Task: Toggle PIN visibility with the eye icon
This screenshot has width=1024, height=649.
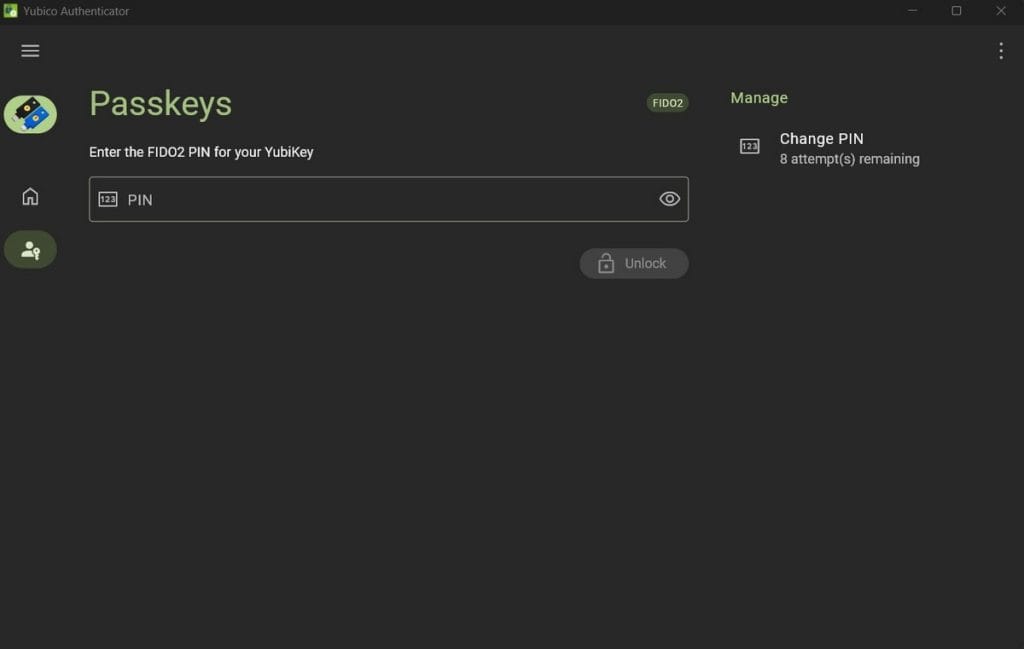Action: [x=669, y=199]
